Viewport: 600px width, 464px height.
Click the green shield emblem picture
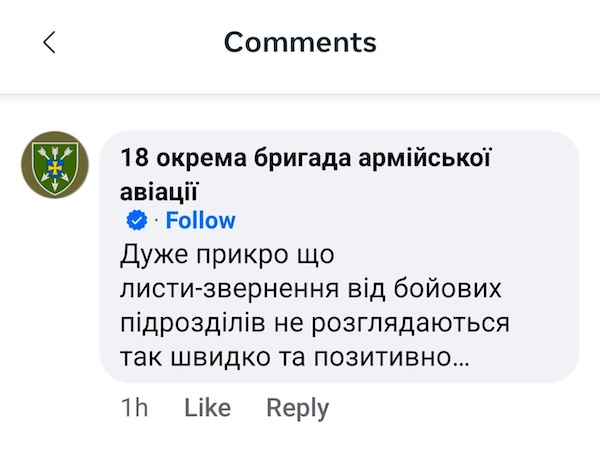pyautogui.click(x=55, y=165)
